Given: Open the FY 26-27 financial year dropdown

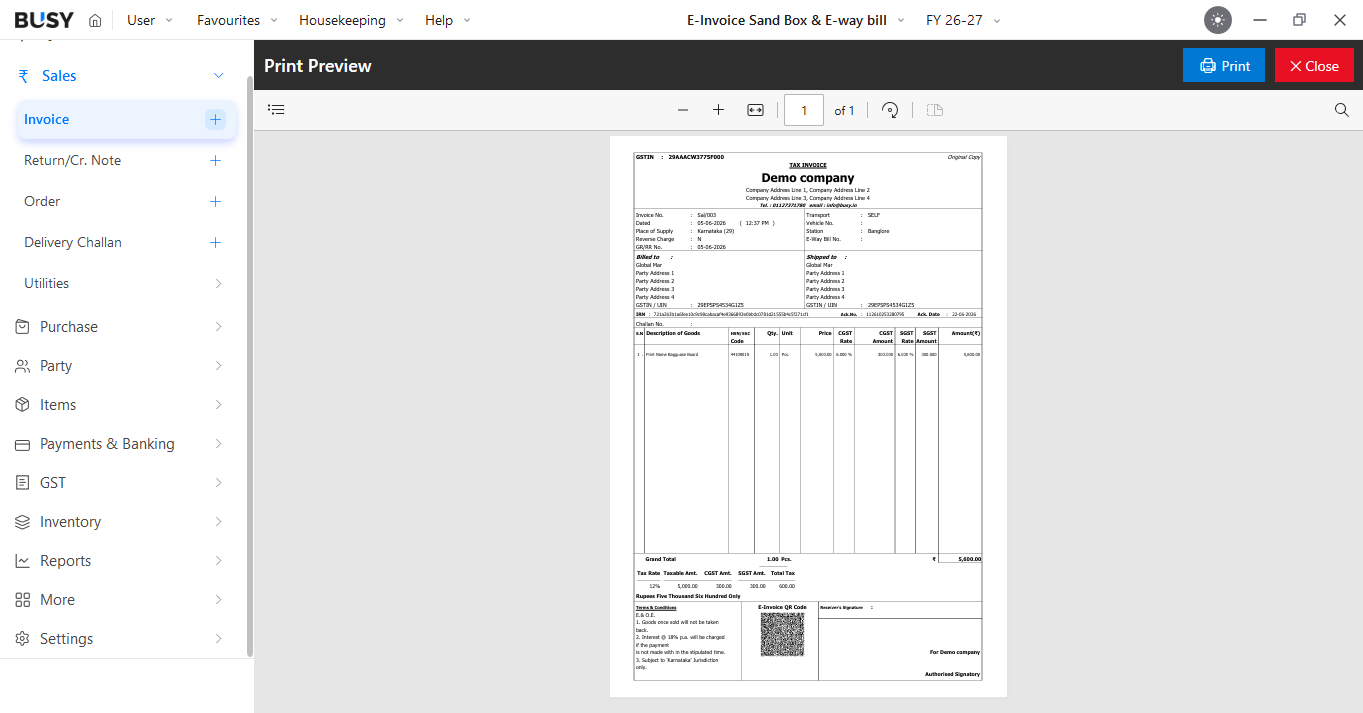Looking at the screenshot, I should pyautogui.click(x=964, y=20).
